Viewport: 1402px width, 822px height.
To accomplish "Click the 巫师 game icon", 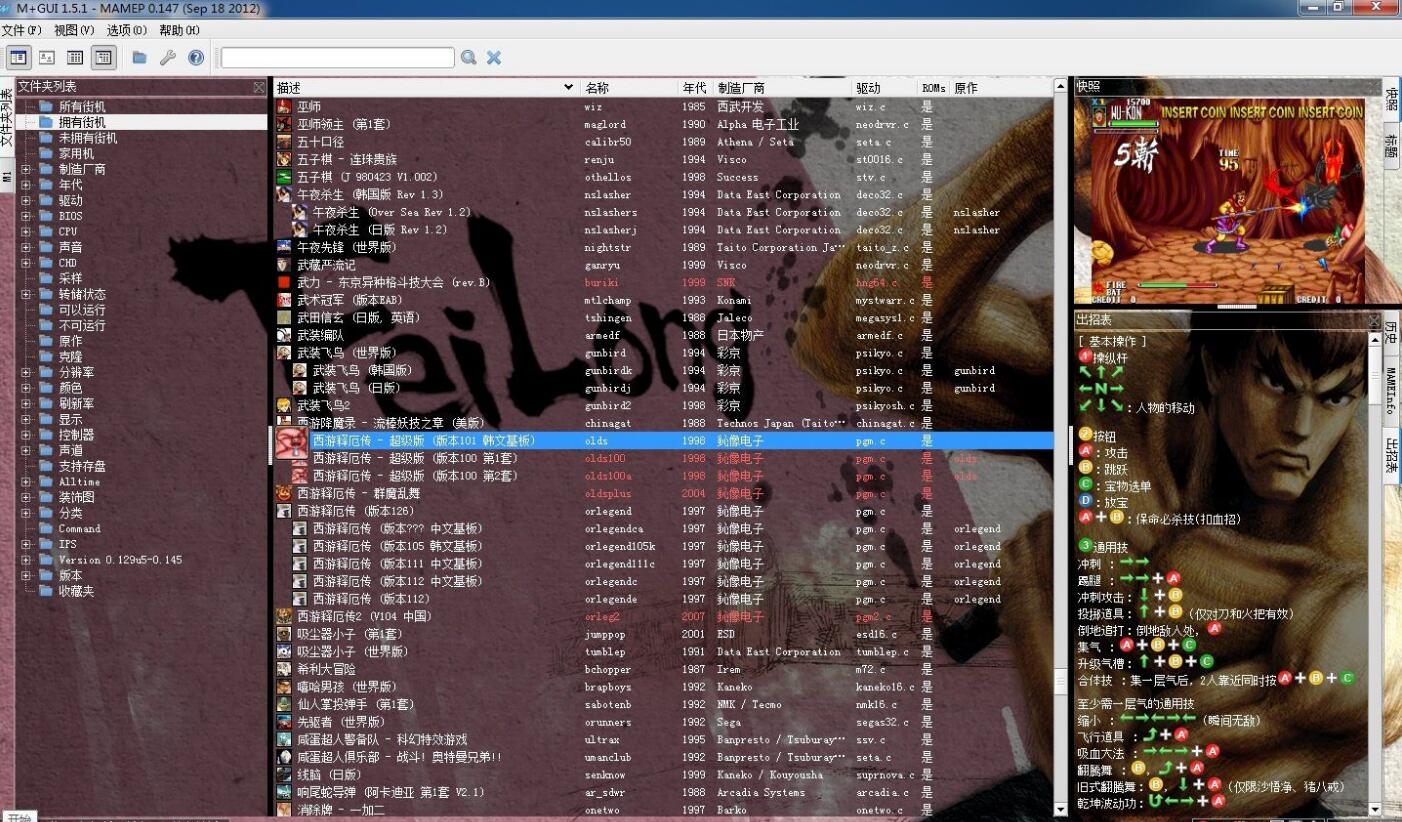I will tap(284, 106).
